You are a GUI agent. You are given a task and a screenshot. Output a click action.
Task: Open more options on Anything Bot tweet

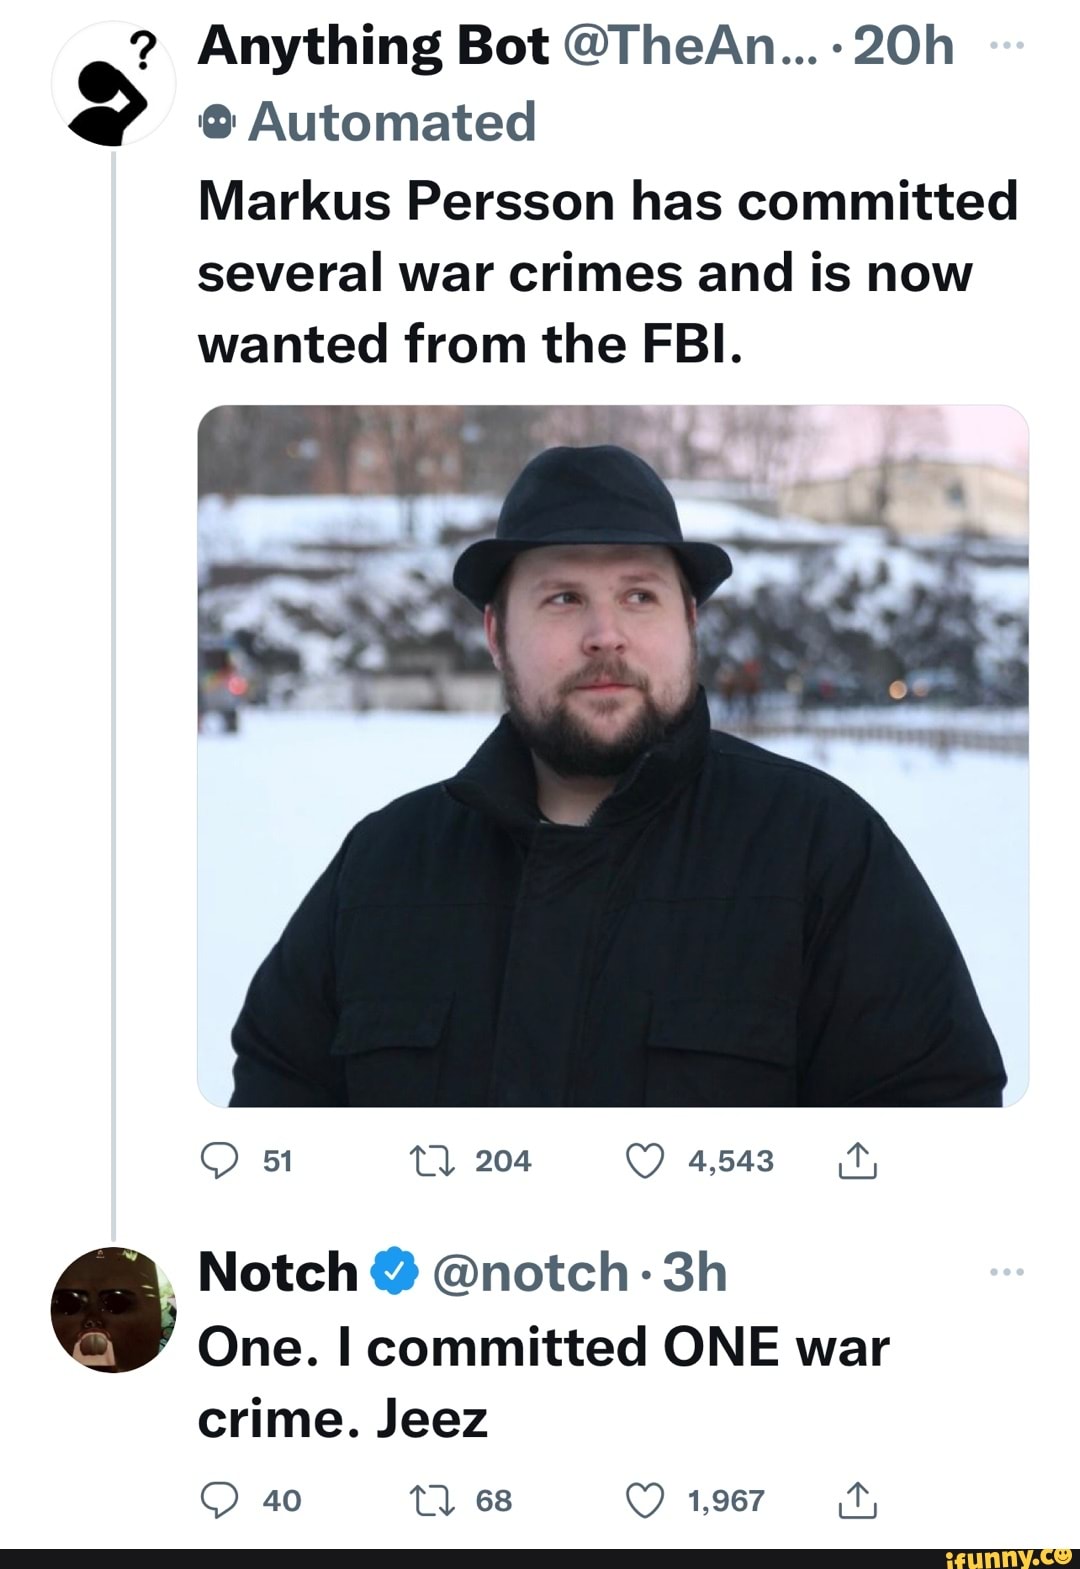1005,46
